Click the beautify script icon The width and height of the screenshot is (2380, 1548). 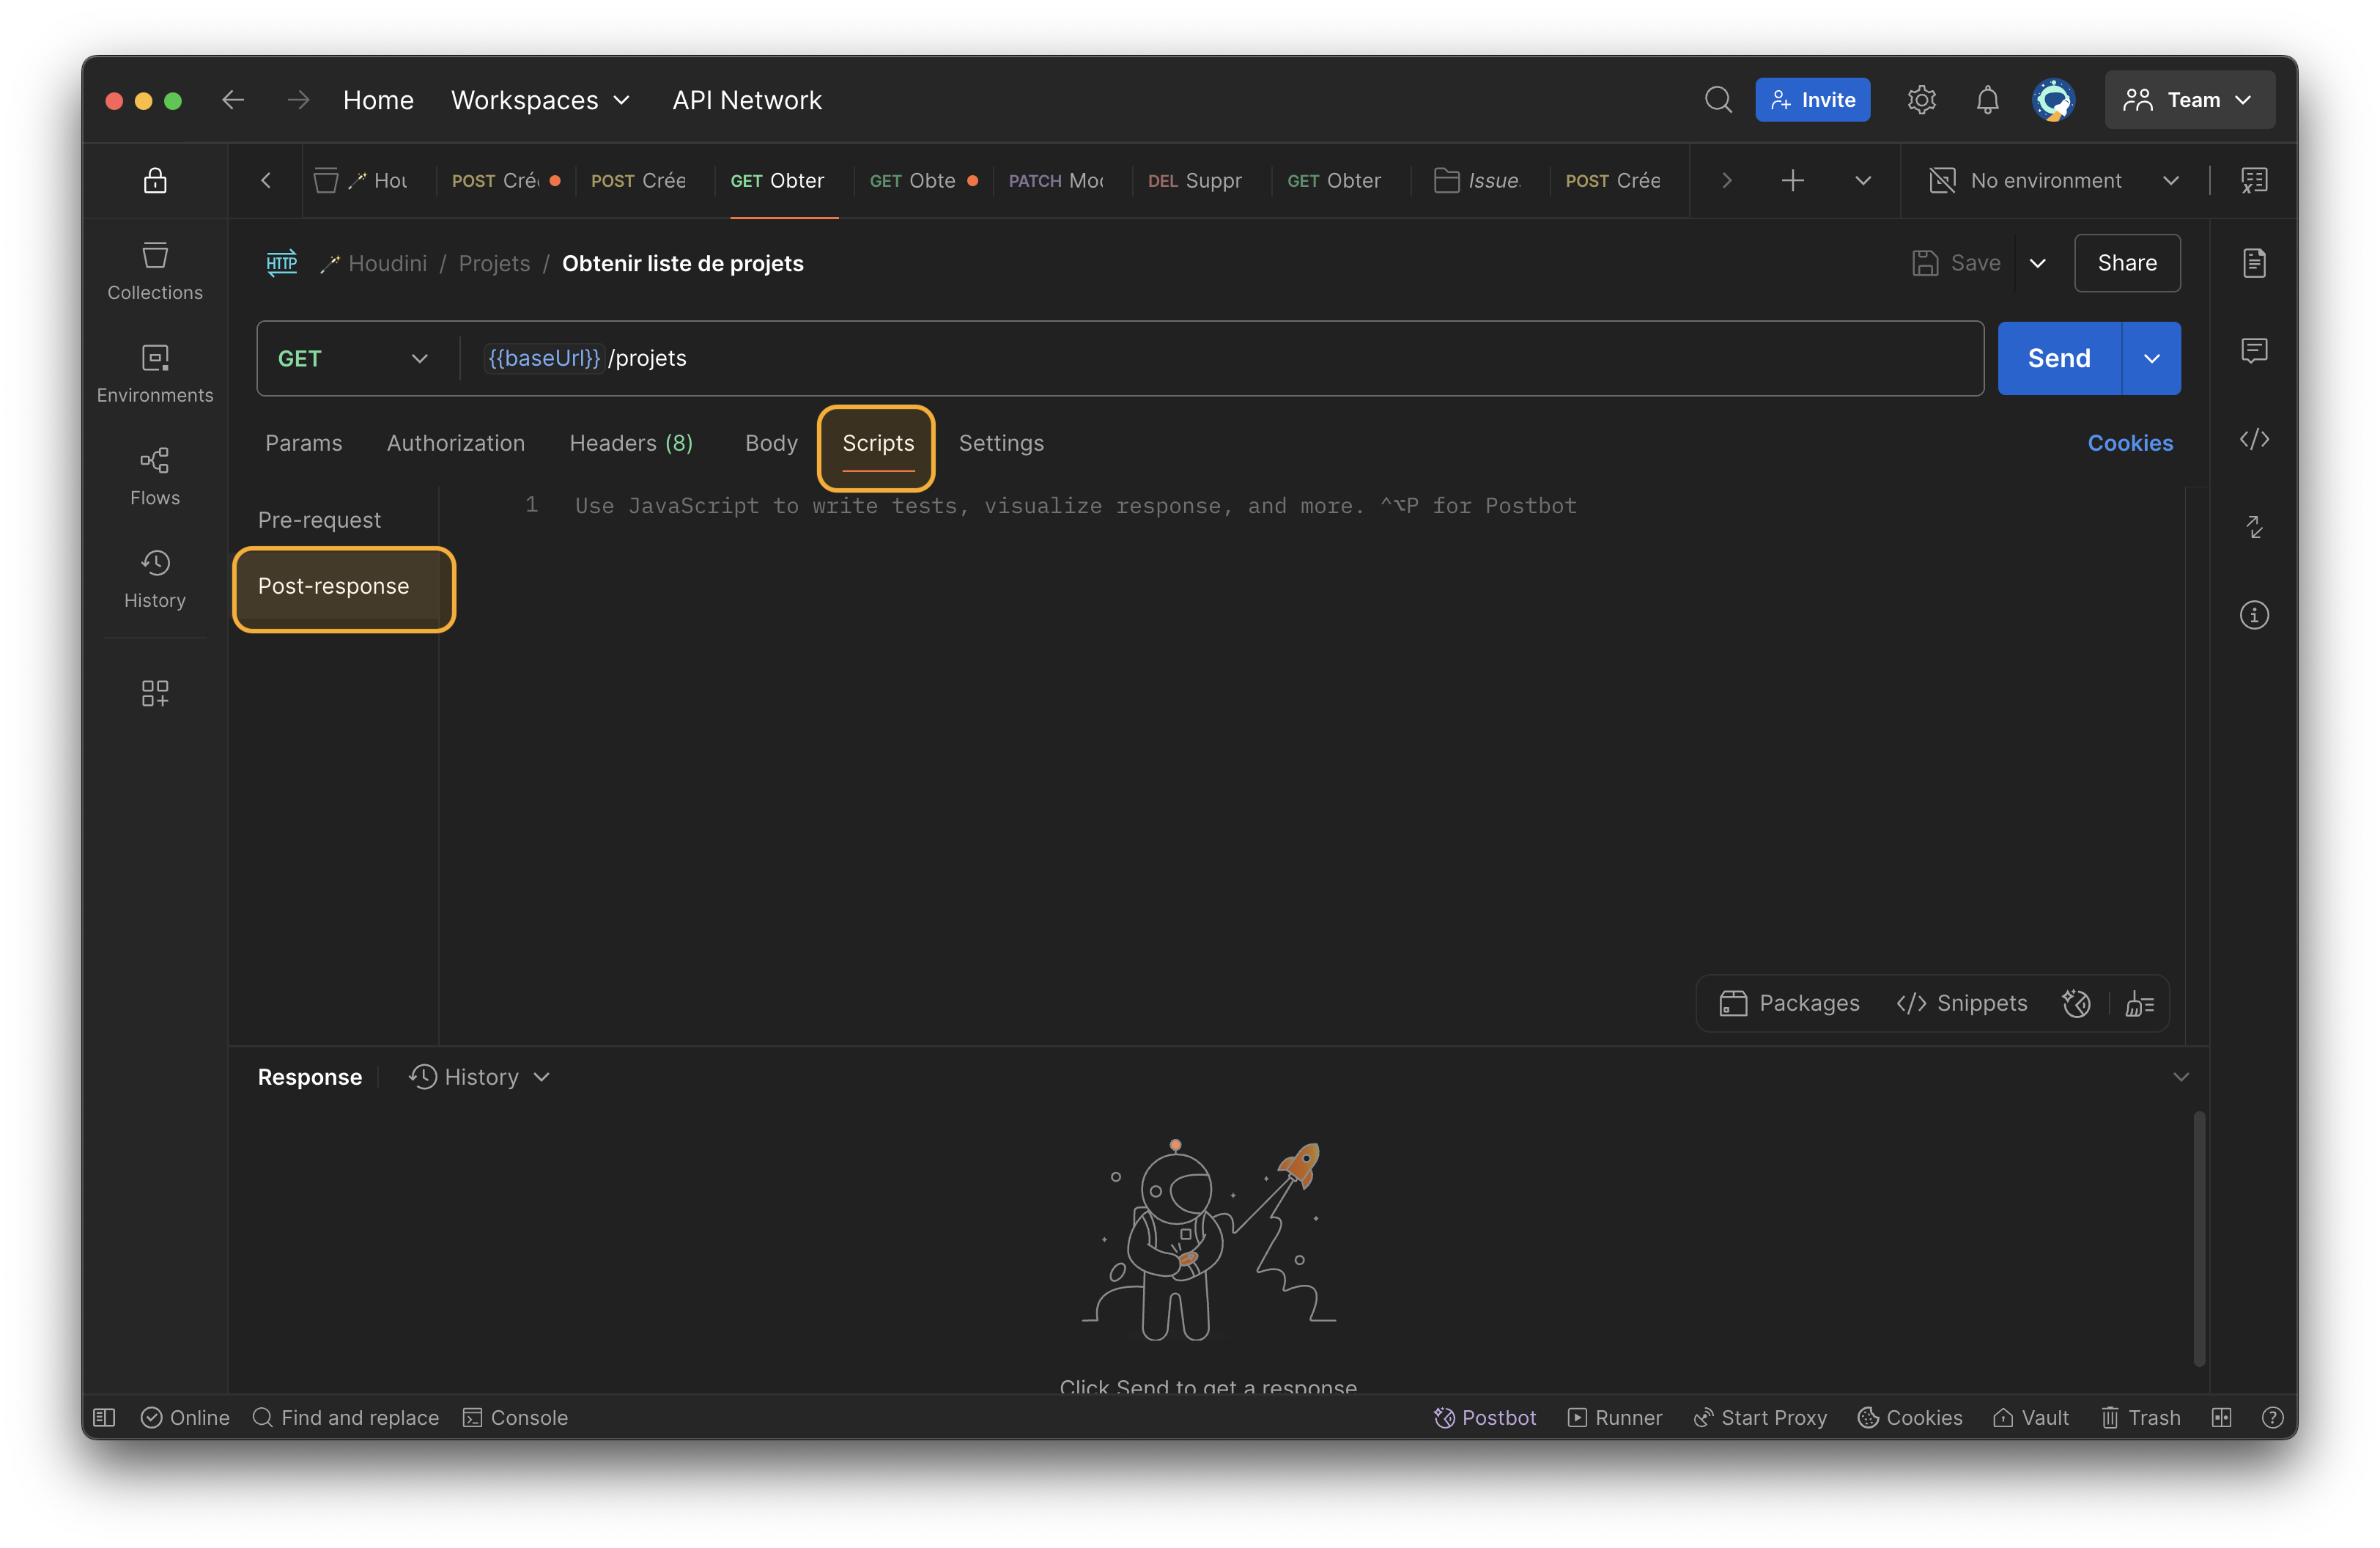[2139, 1003]
